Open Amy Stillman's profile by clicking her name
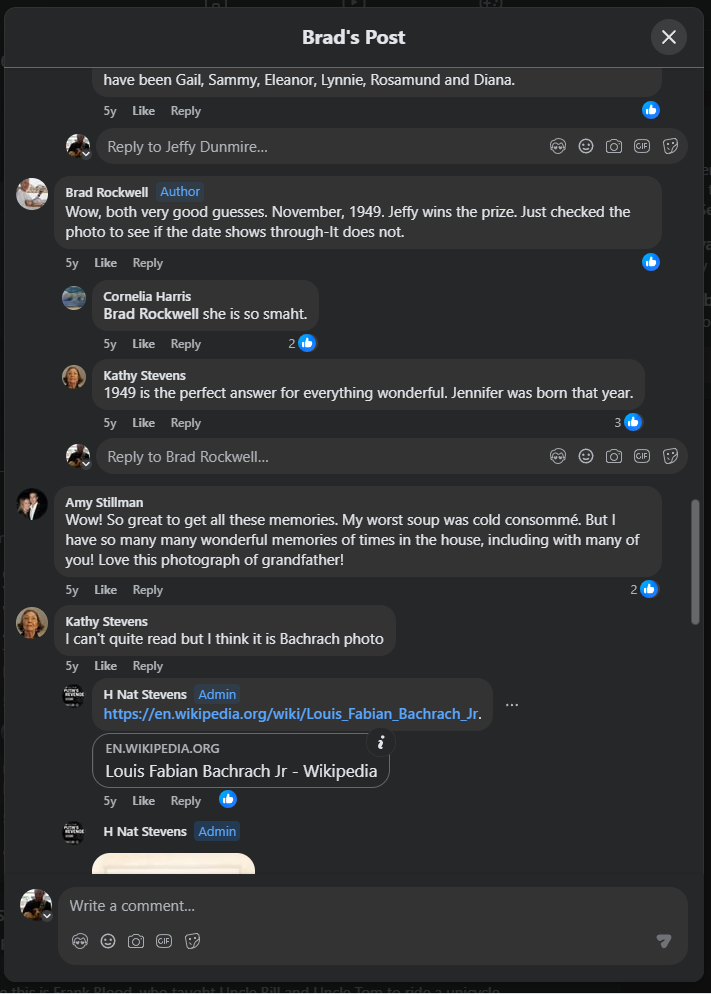Viewport: 711px width, 994px height. point(102,502)
